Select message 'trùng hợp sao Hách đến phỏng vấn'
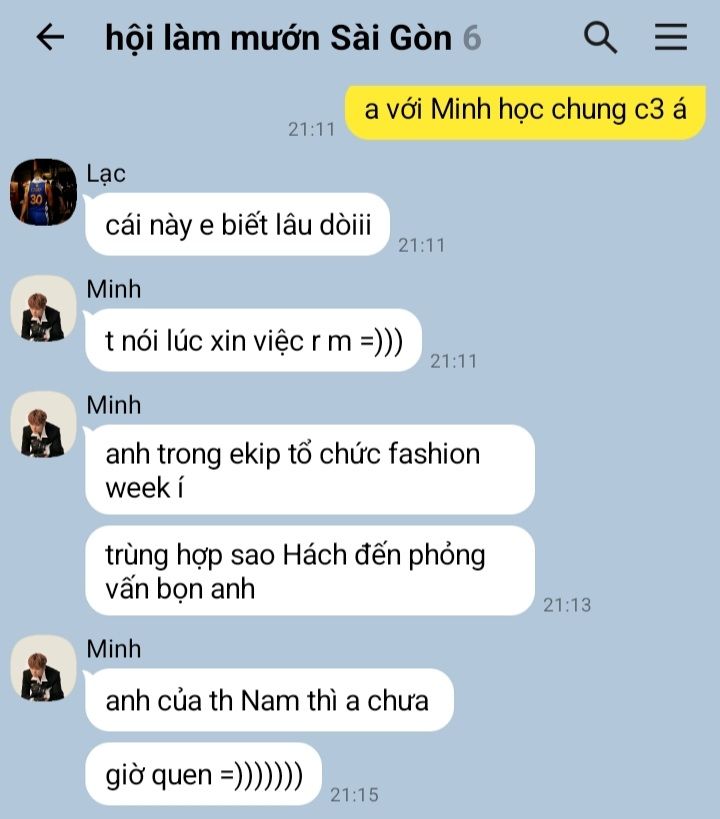This screenshot has height=819, width=720. coord(310,571)
